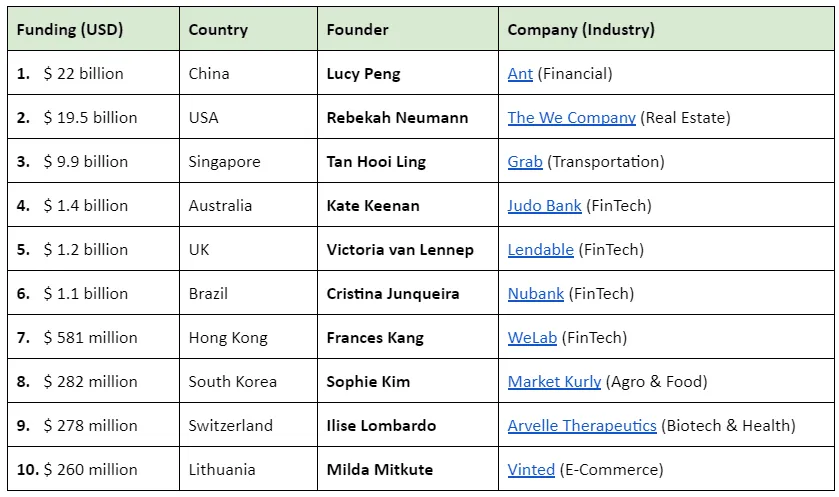This screenshot has height=497, width=839.
Task: Follow the Vinted hyperlink
Action: point(531,469)
